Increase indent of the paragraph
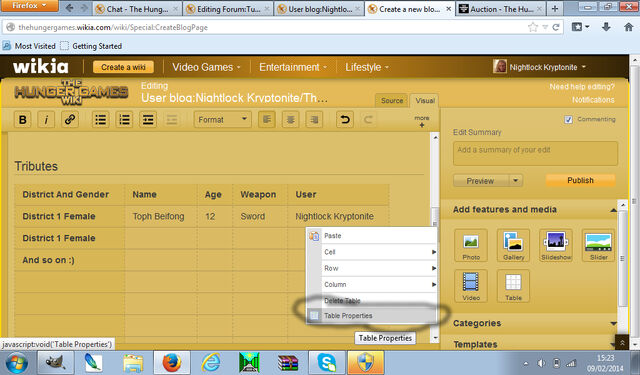Image resolution: width=640 pixels, height=375 pixels. [148, 120]
